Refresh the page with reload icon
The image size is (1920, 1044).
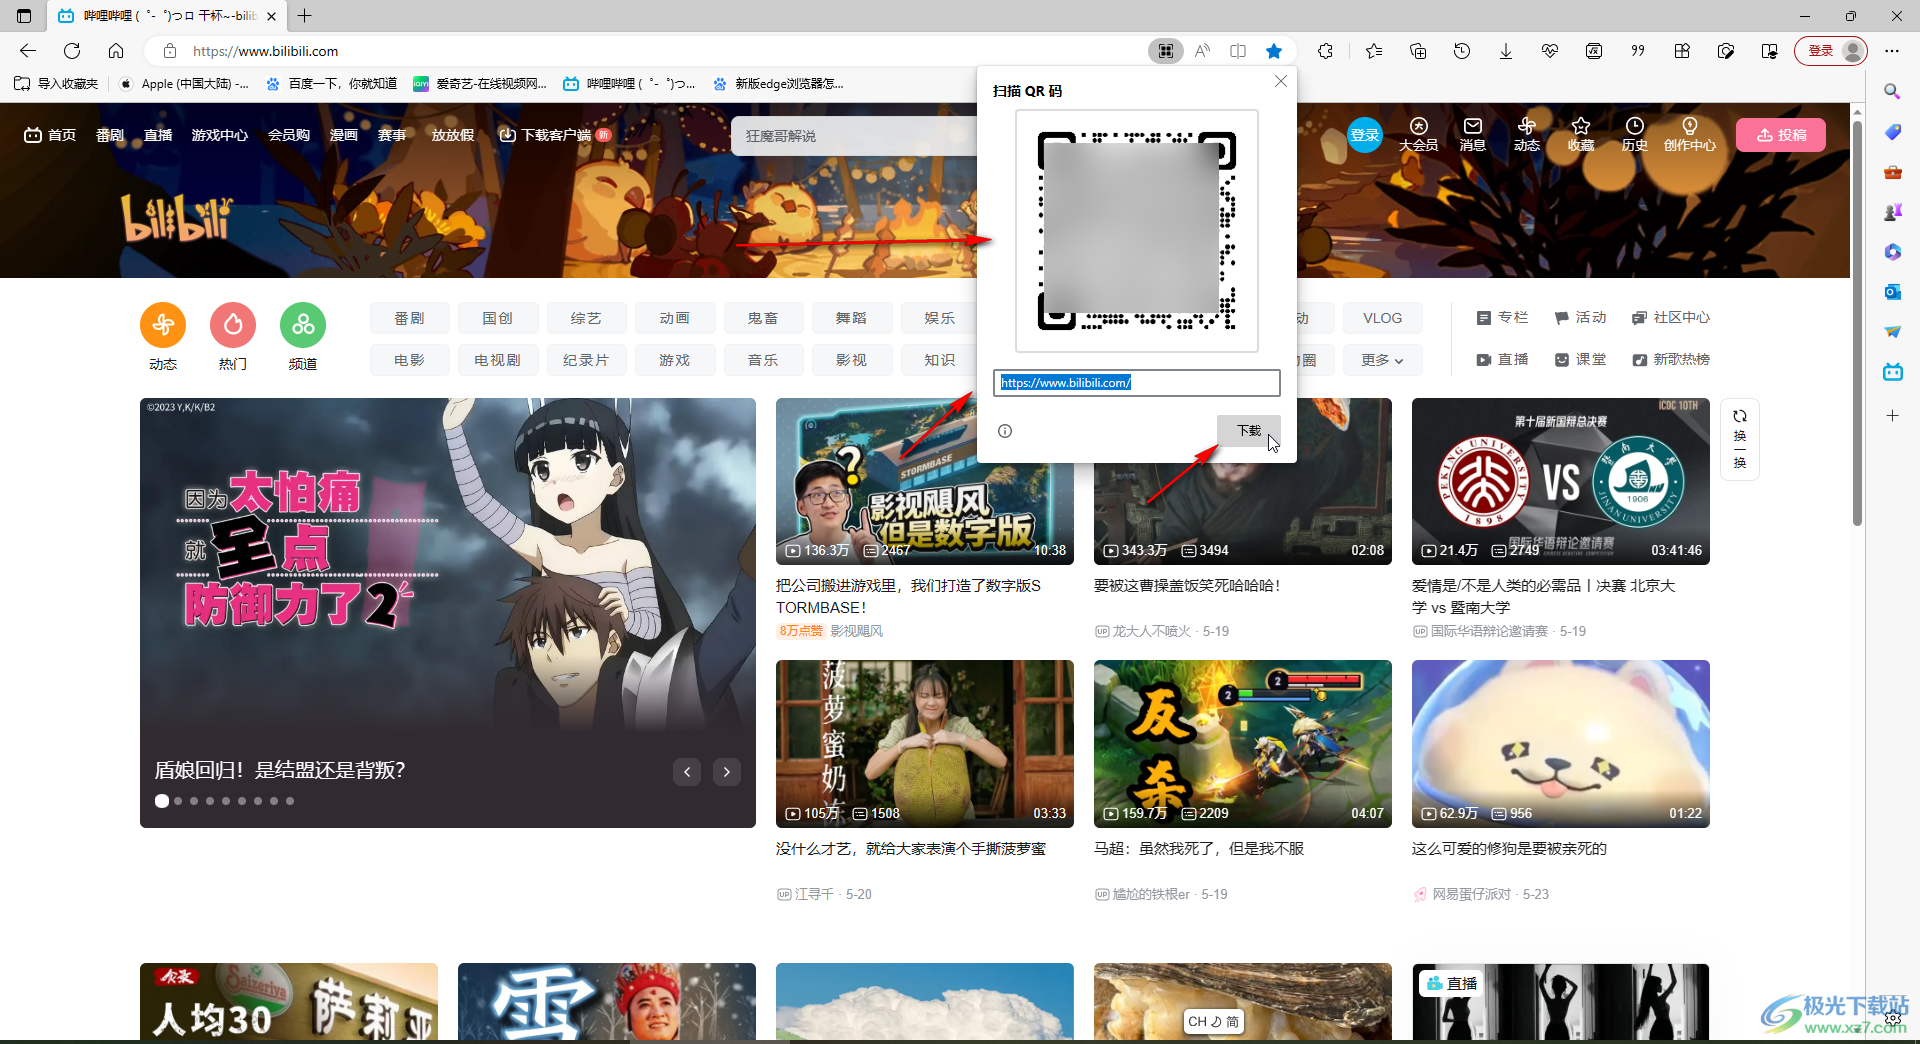click(x=72, y=51)
